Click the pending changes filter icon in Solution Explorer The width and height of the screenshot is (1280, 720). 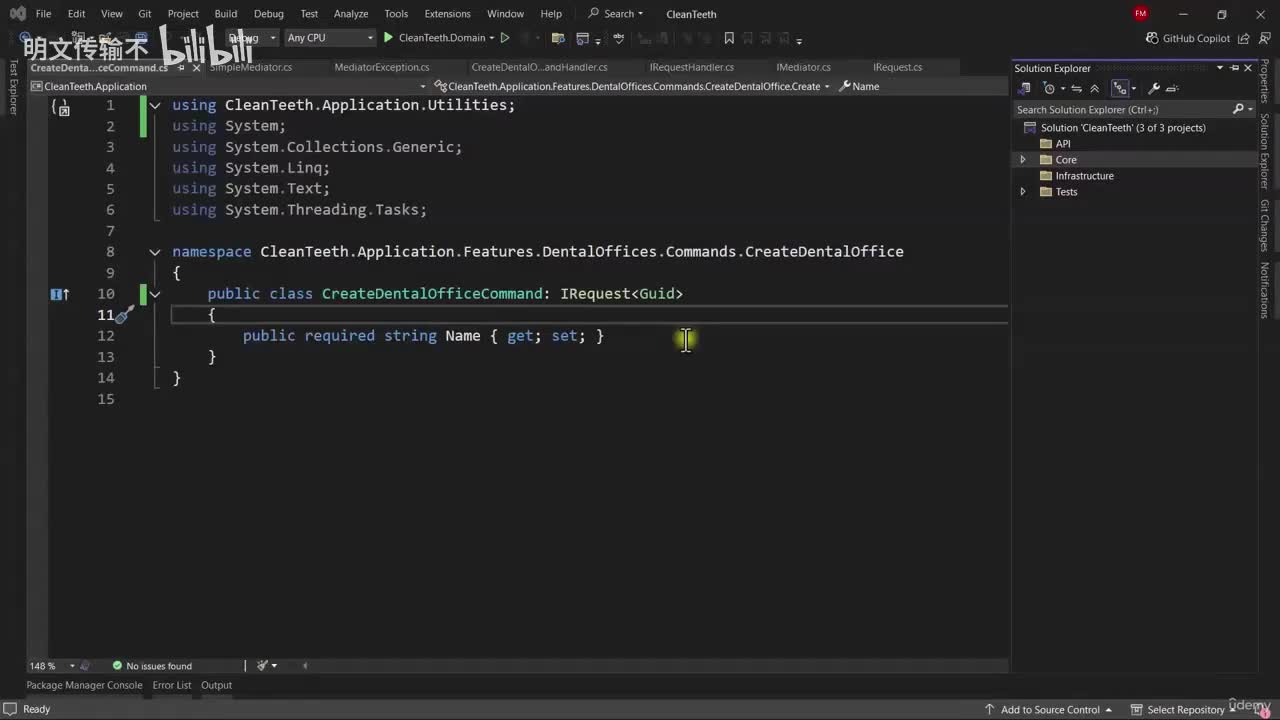click(1049, 88)
